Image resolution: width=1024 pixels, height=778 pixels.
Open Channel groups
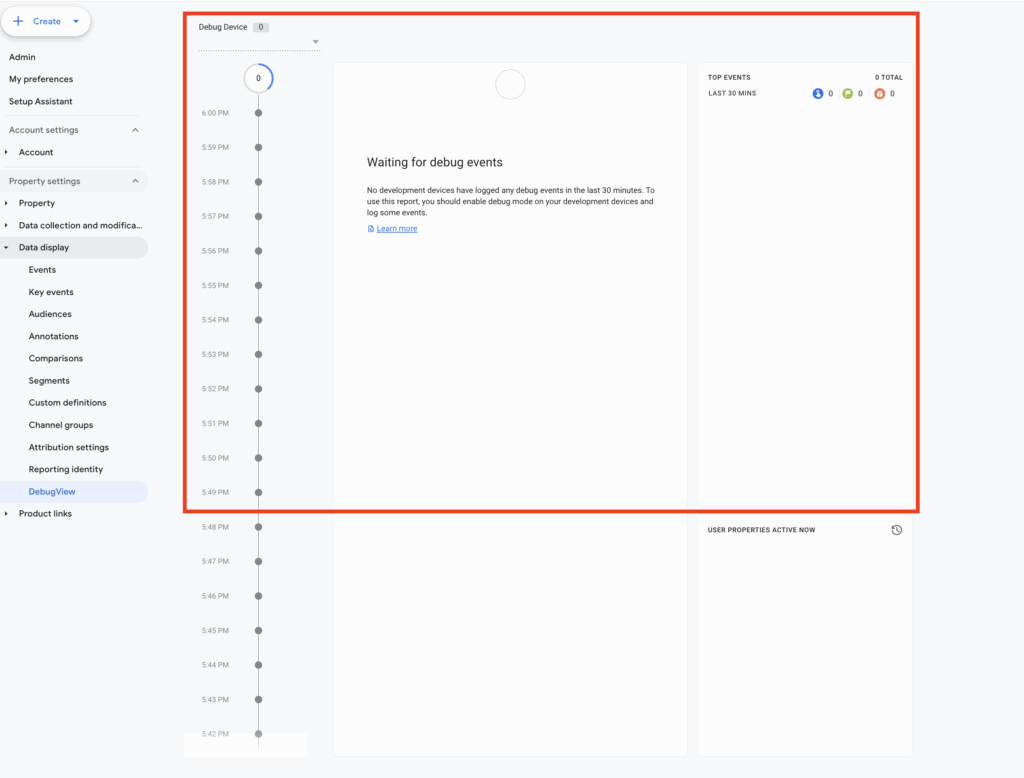61,425
